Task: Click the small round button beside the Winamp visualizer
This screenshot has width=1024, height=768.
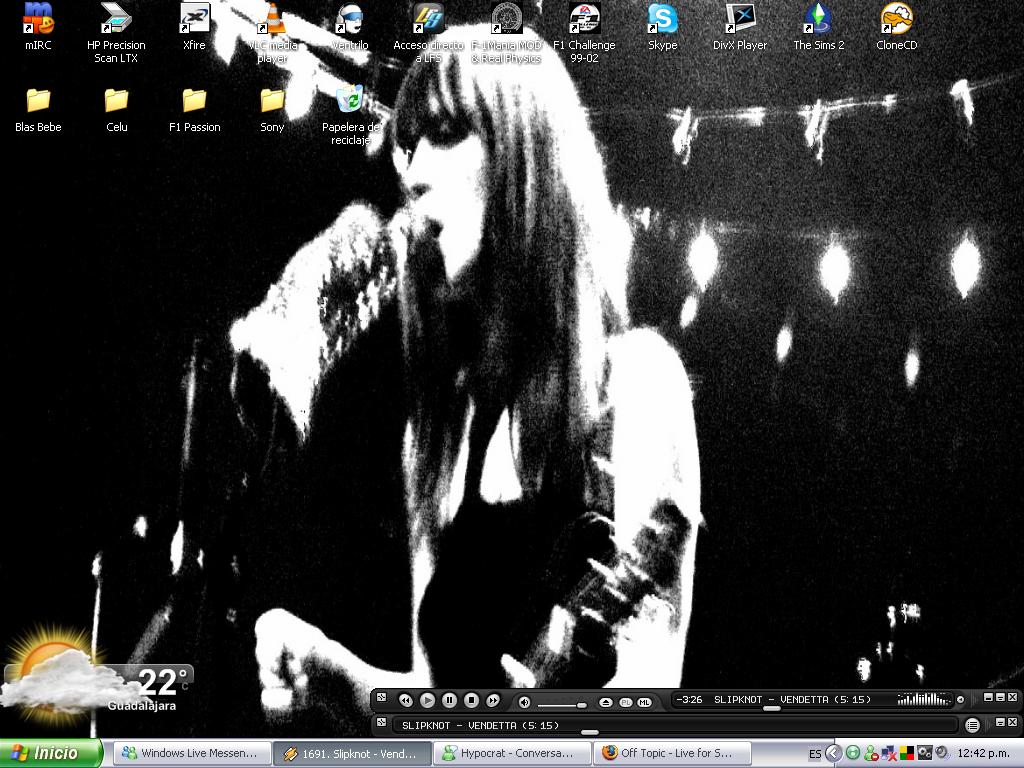Action: coord(960,699)
